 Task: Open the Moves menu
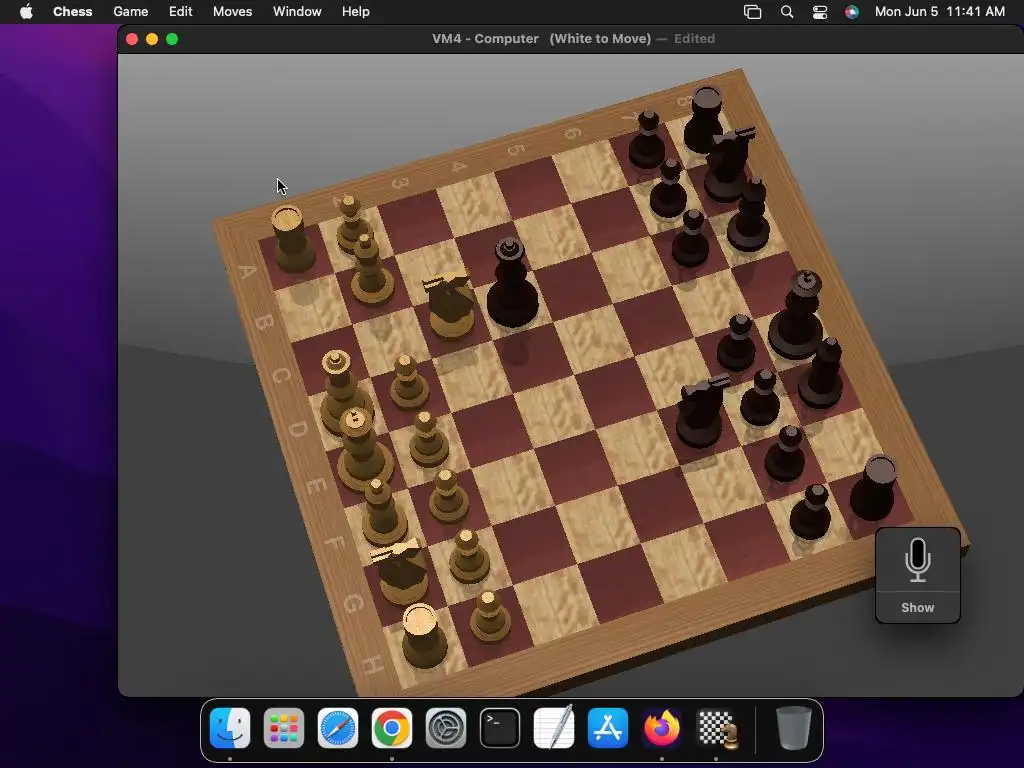coord(232,12)
